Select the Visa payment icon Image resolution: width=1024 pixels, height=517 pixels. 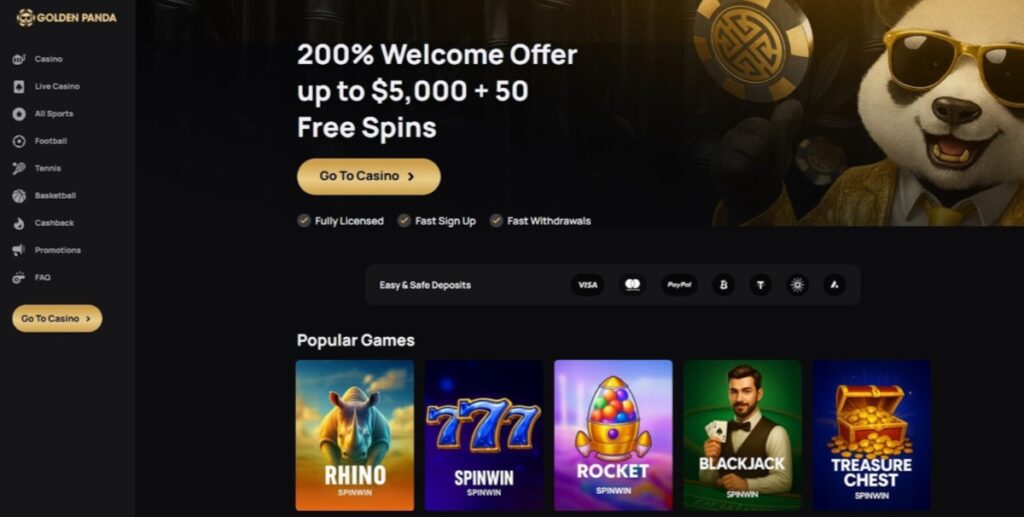587,285
